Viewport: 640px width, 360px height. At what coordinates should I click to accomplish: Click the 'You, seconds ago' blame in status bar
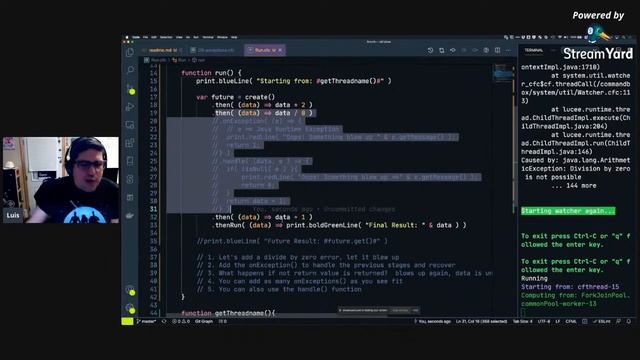[433, 322]
